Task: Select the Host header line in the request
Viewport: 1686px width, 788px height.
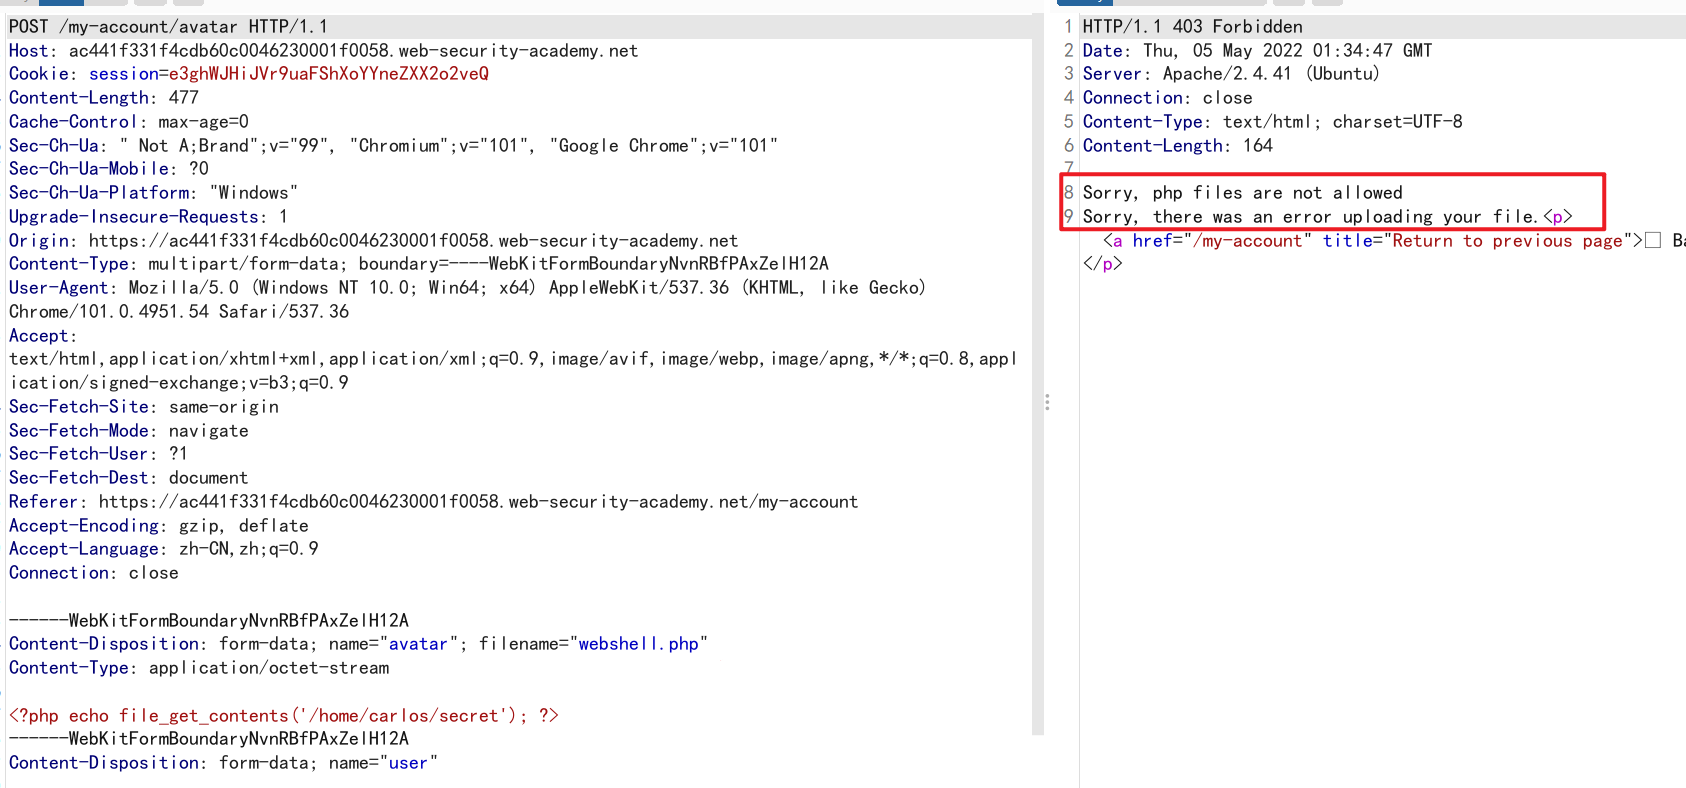Action: click(323, 51)
